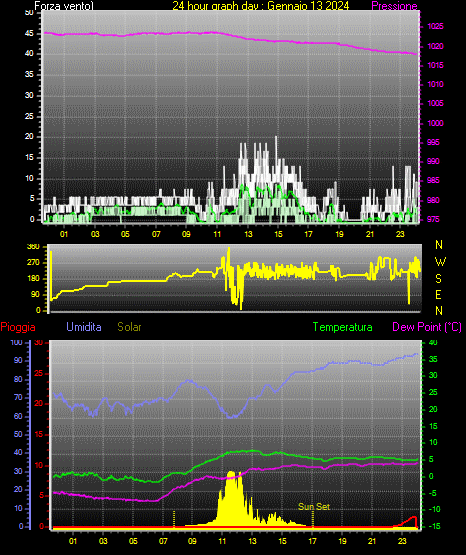
Task: Click the Forza vento title label
Action: pyautogui.click(x=64, y=6)
